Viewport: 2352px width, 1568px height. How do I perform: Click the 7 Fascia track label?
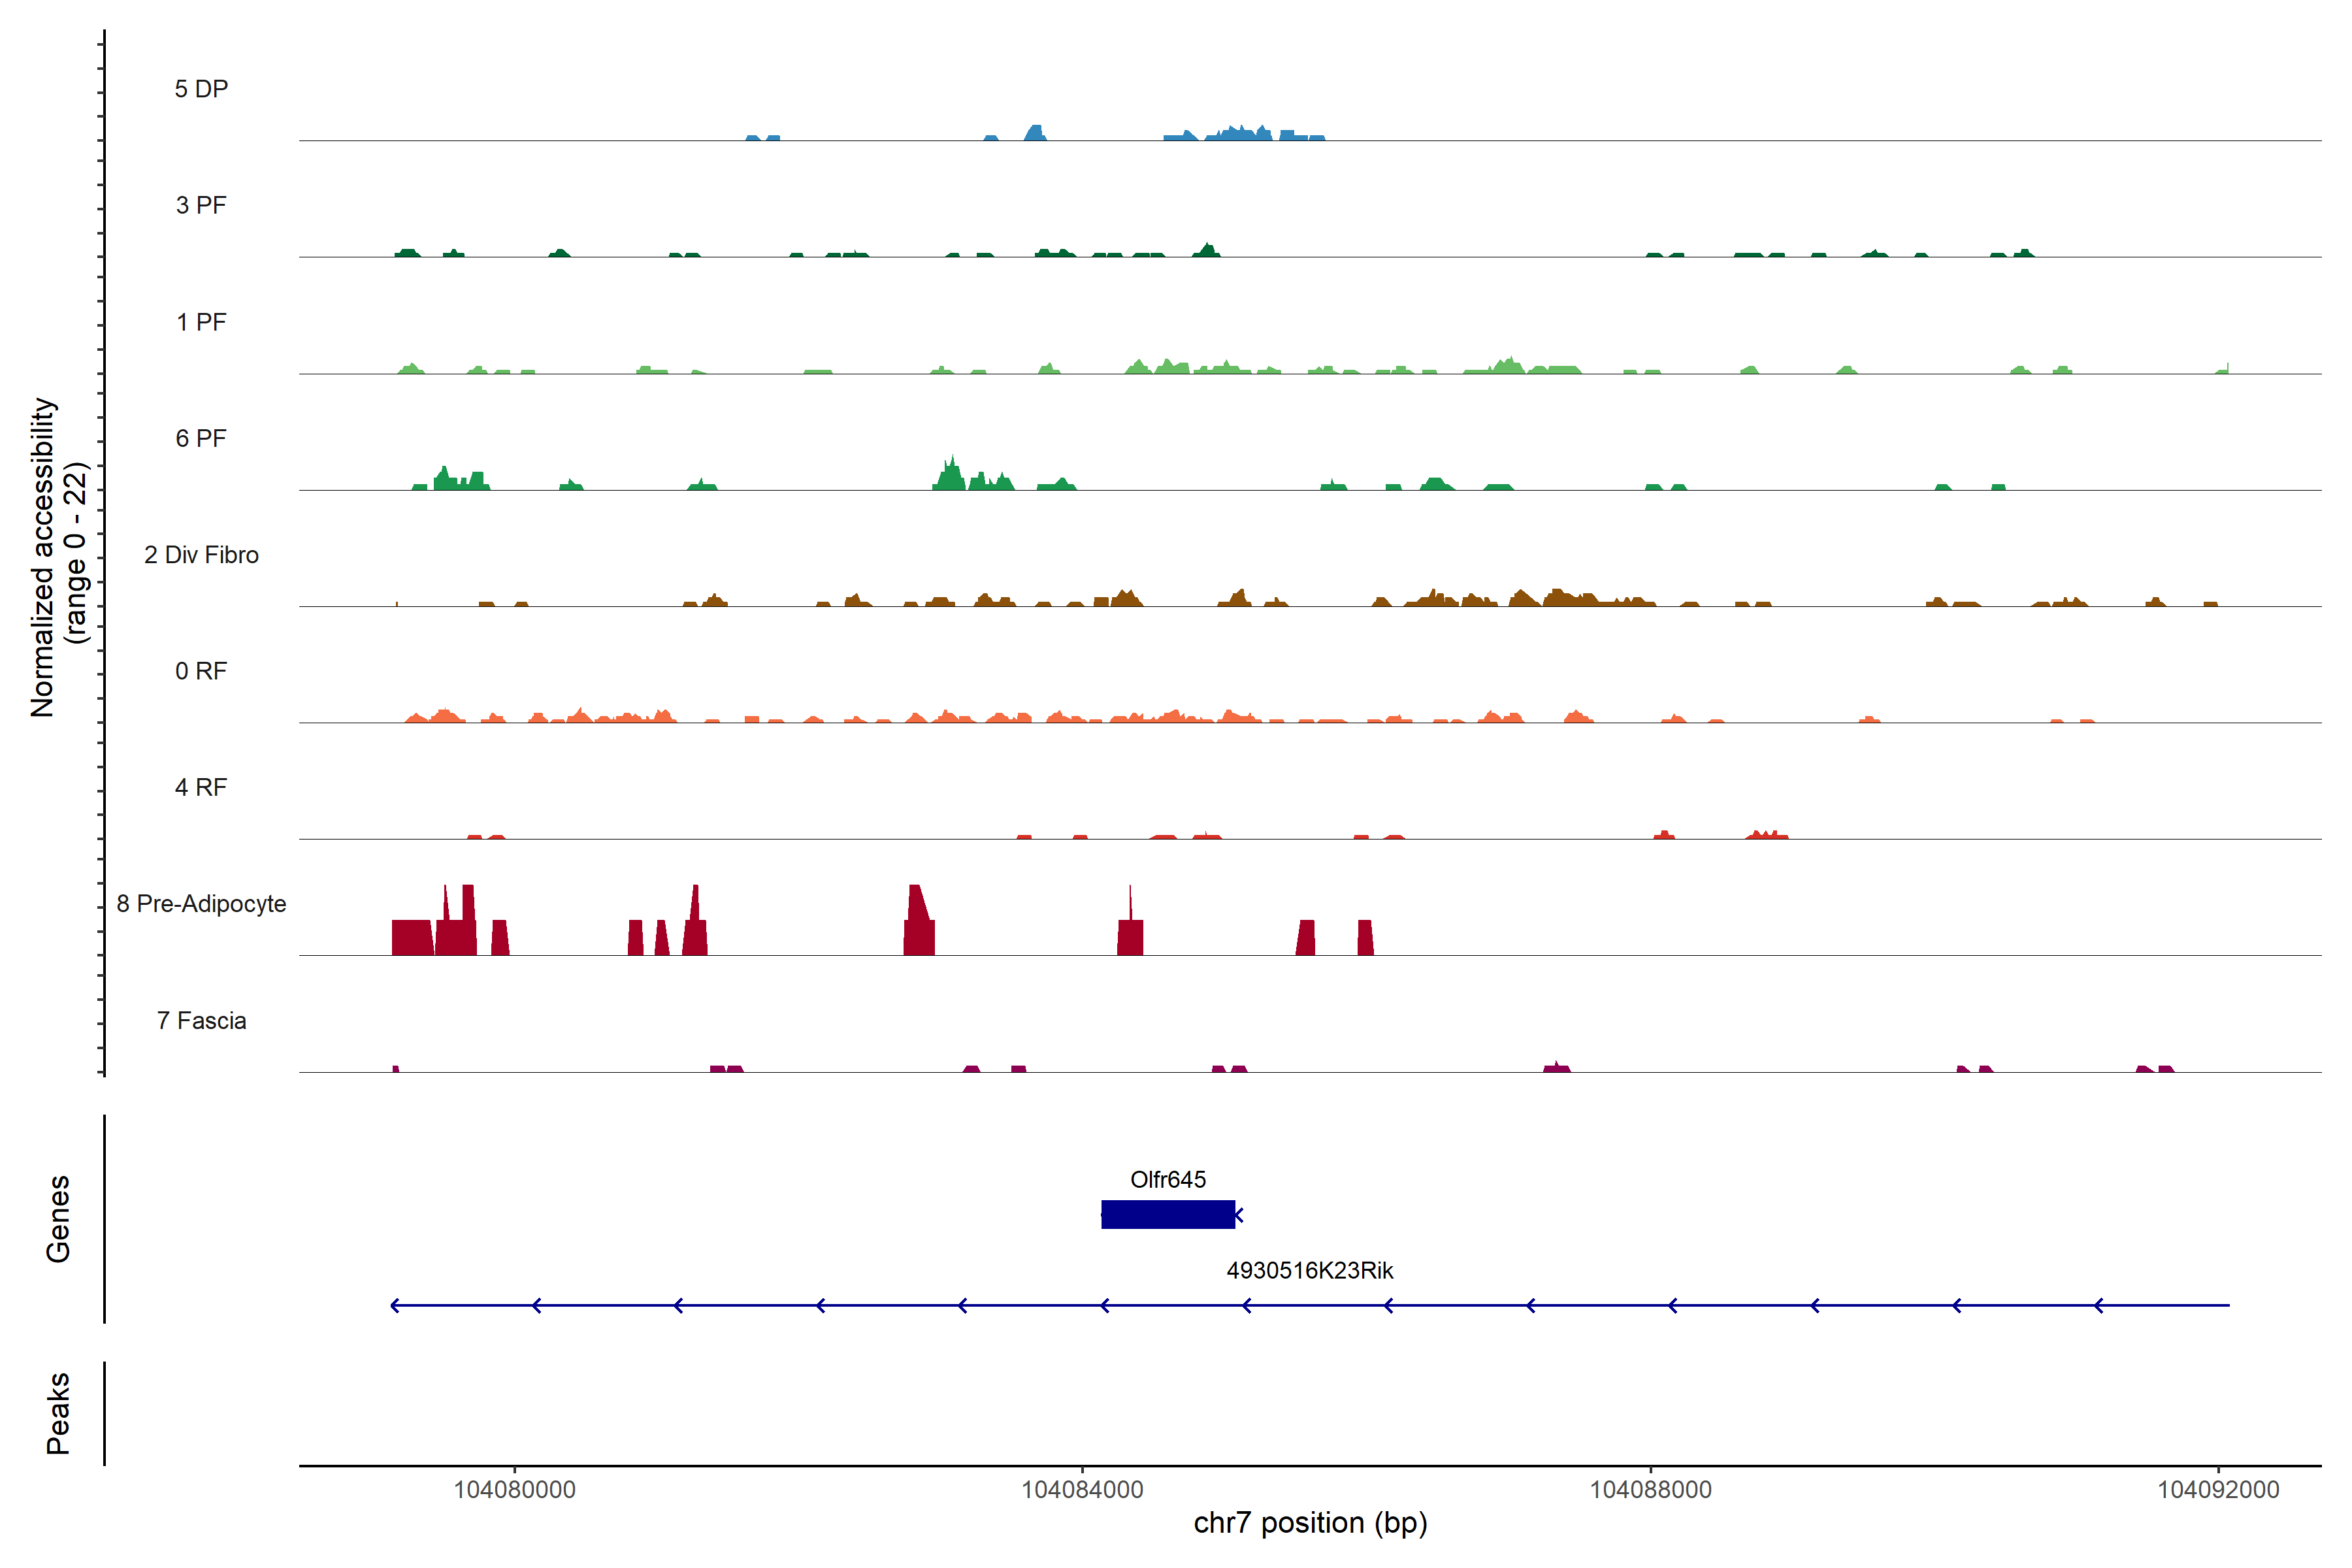(x=201, y=1020)
